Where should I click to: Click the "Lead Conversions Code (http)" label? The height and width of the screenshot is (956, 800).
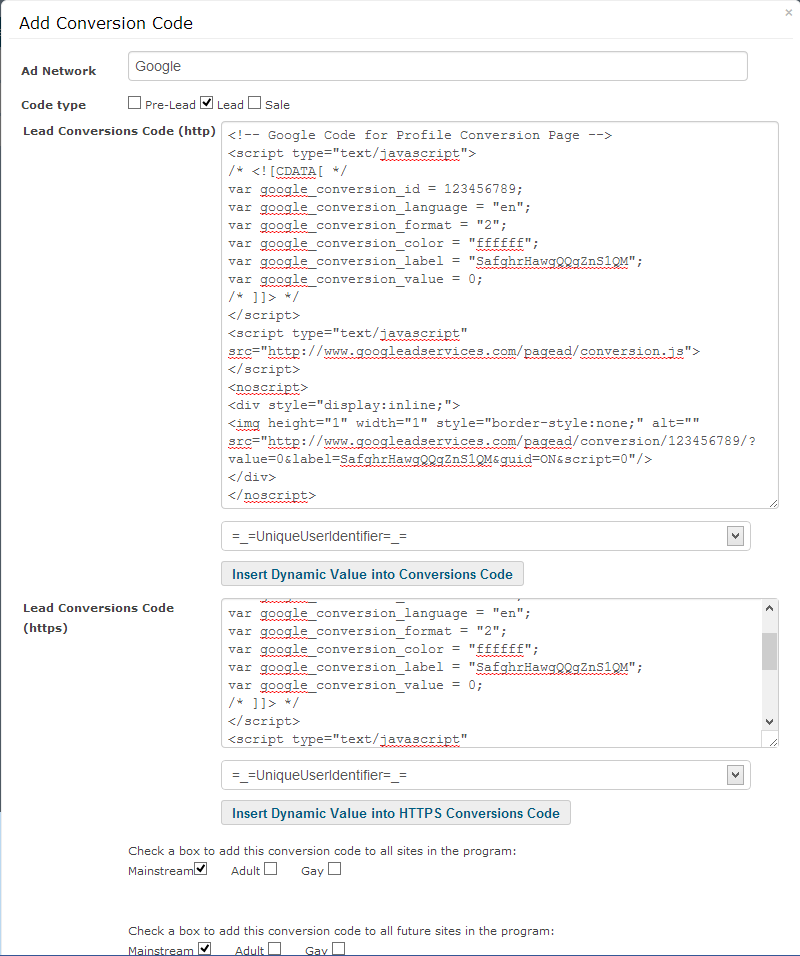click(x=119, y=131)
